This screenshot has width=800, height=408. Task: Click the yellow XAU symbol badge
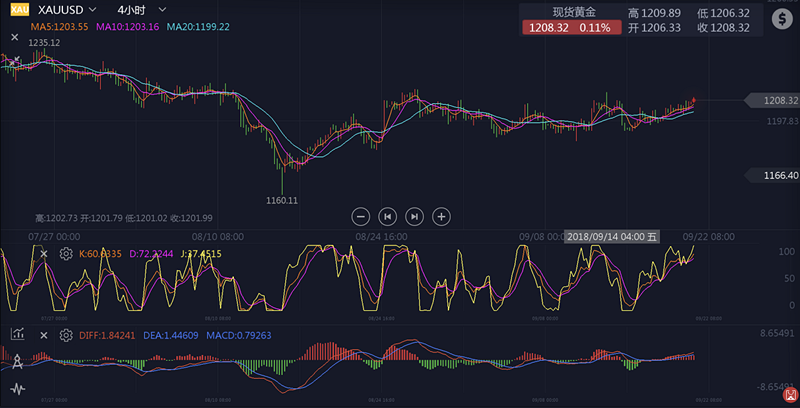pos(20,9)
